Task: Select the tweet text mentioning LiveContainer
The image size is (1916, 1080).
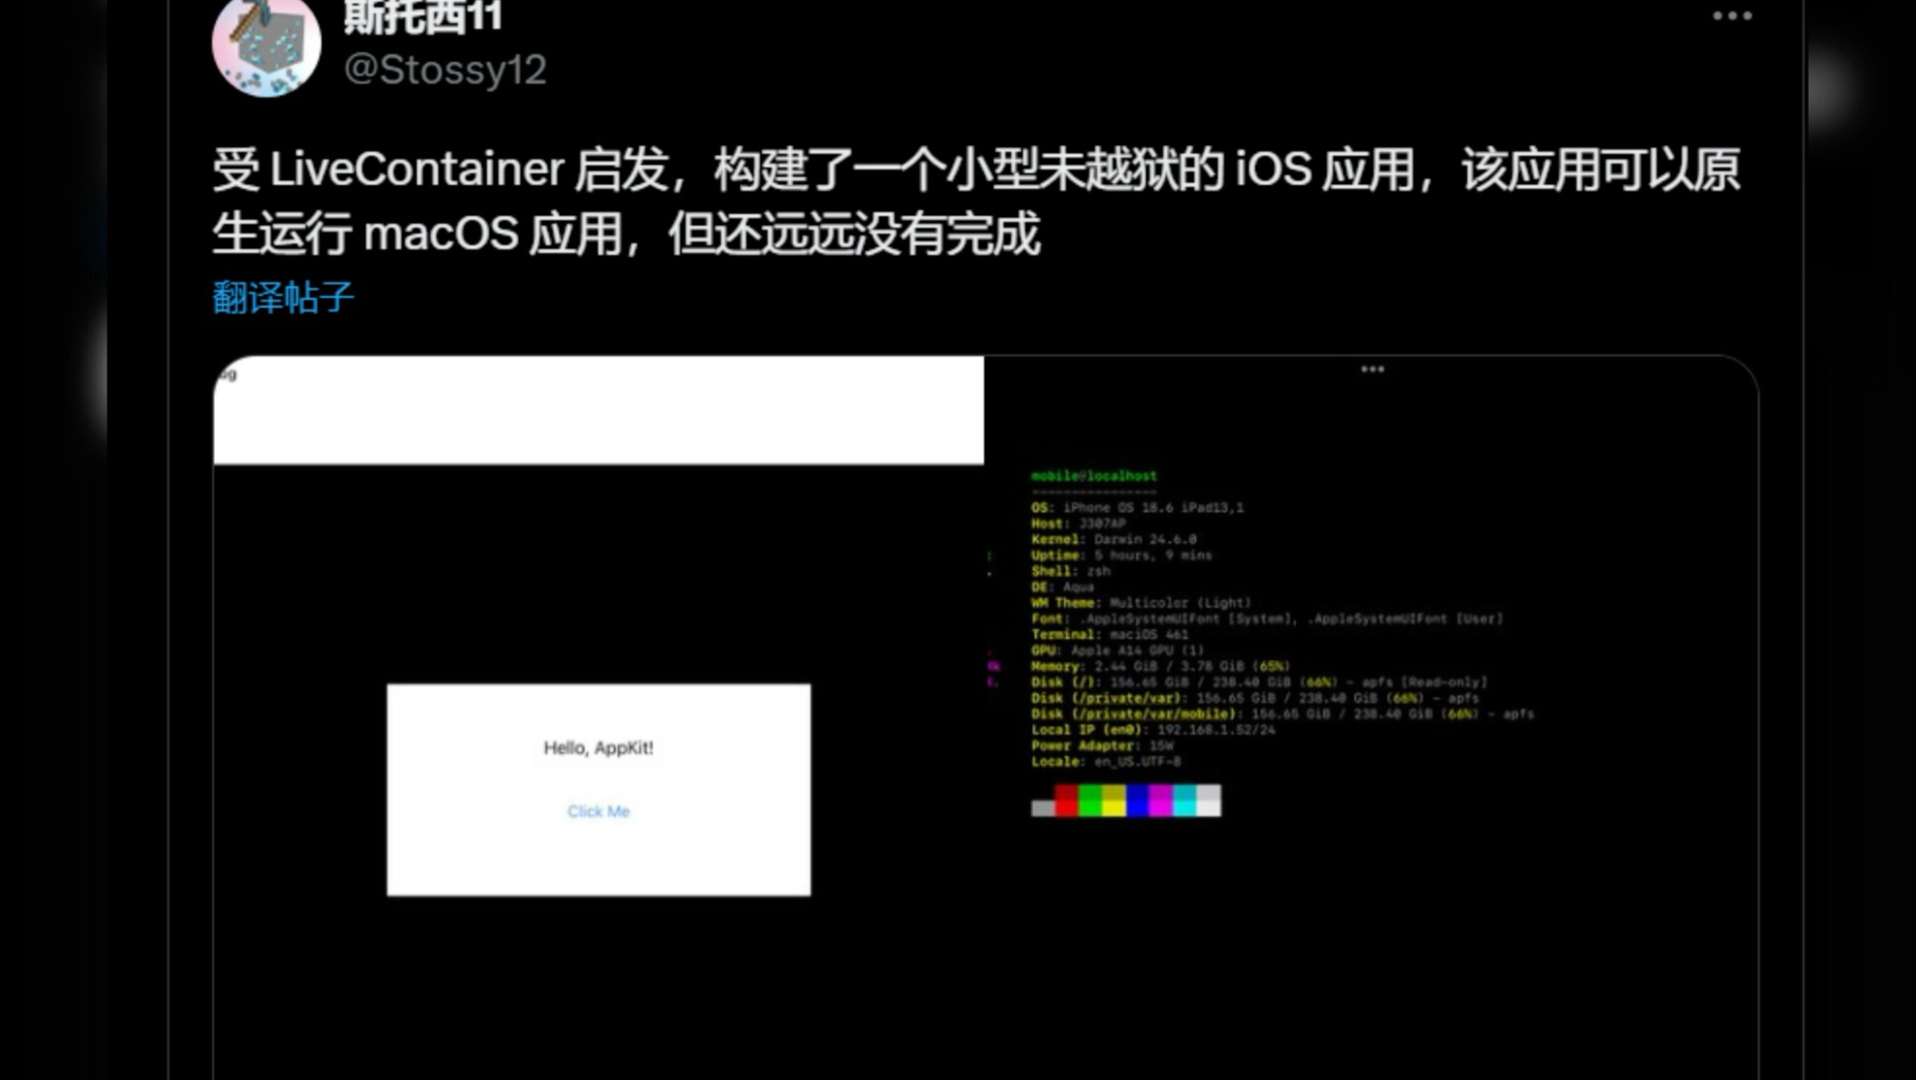Action: coord(976,201)
